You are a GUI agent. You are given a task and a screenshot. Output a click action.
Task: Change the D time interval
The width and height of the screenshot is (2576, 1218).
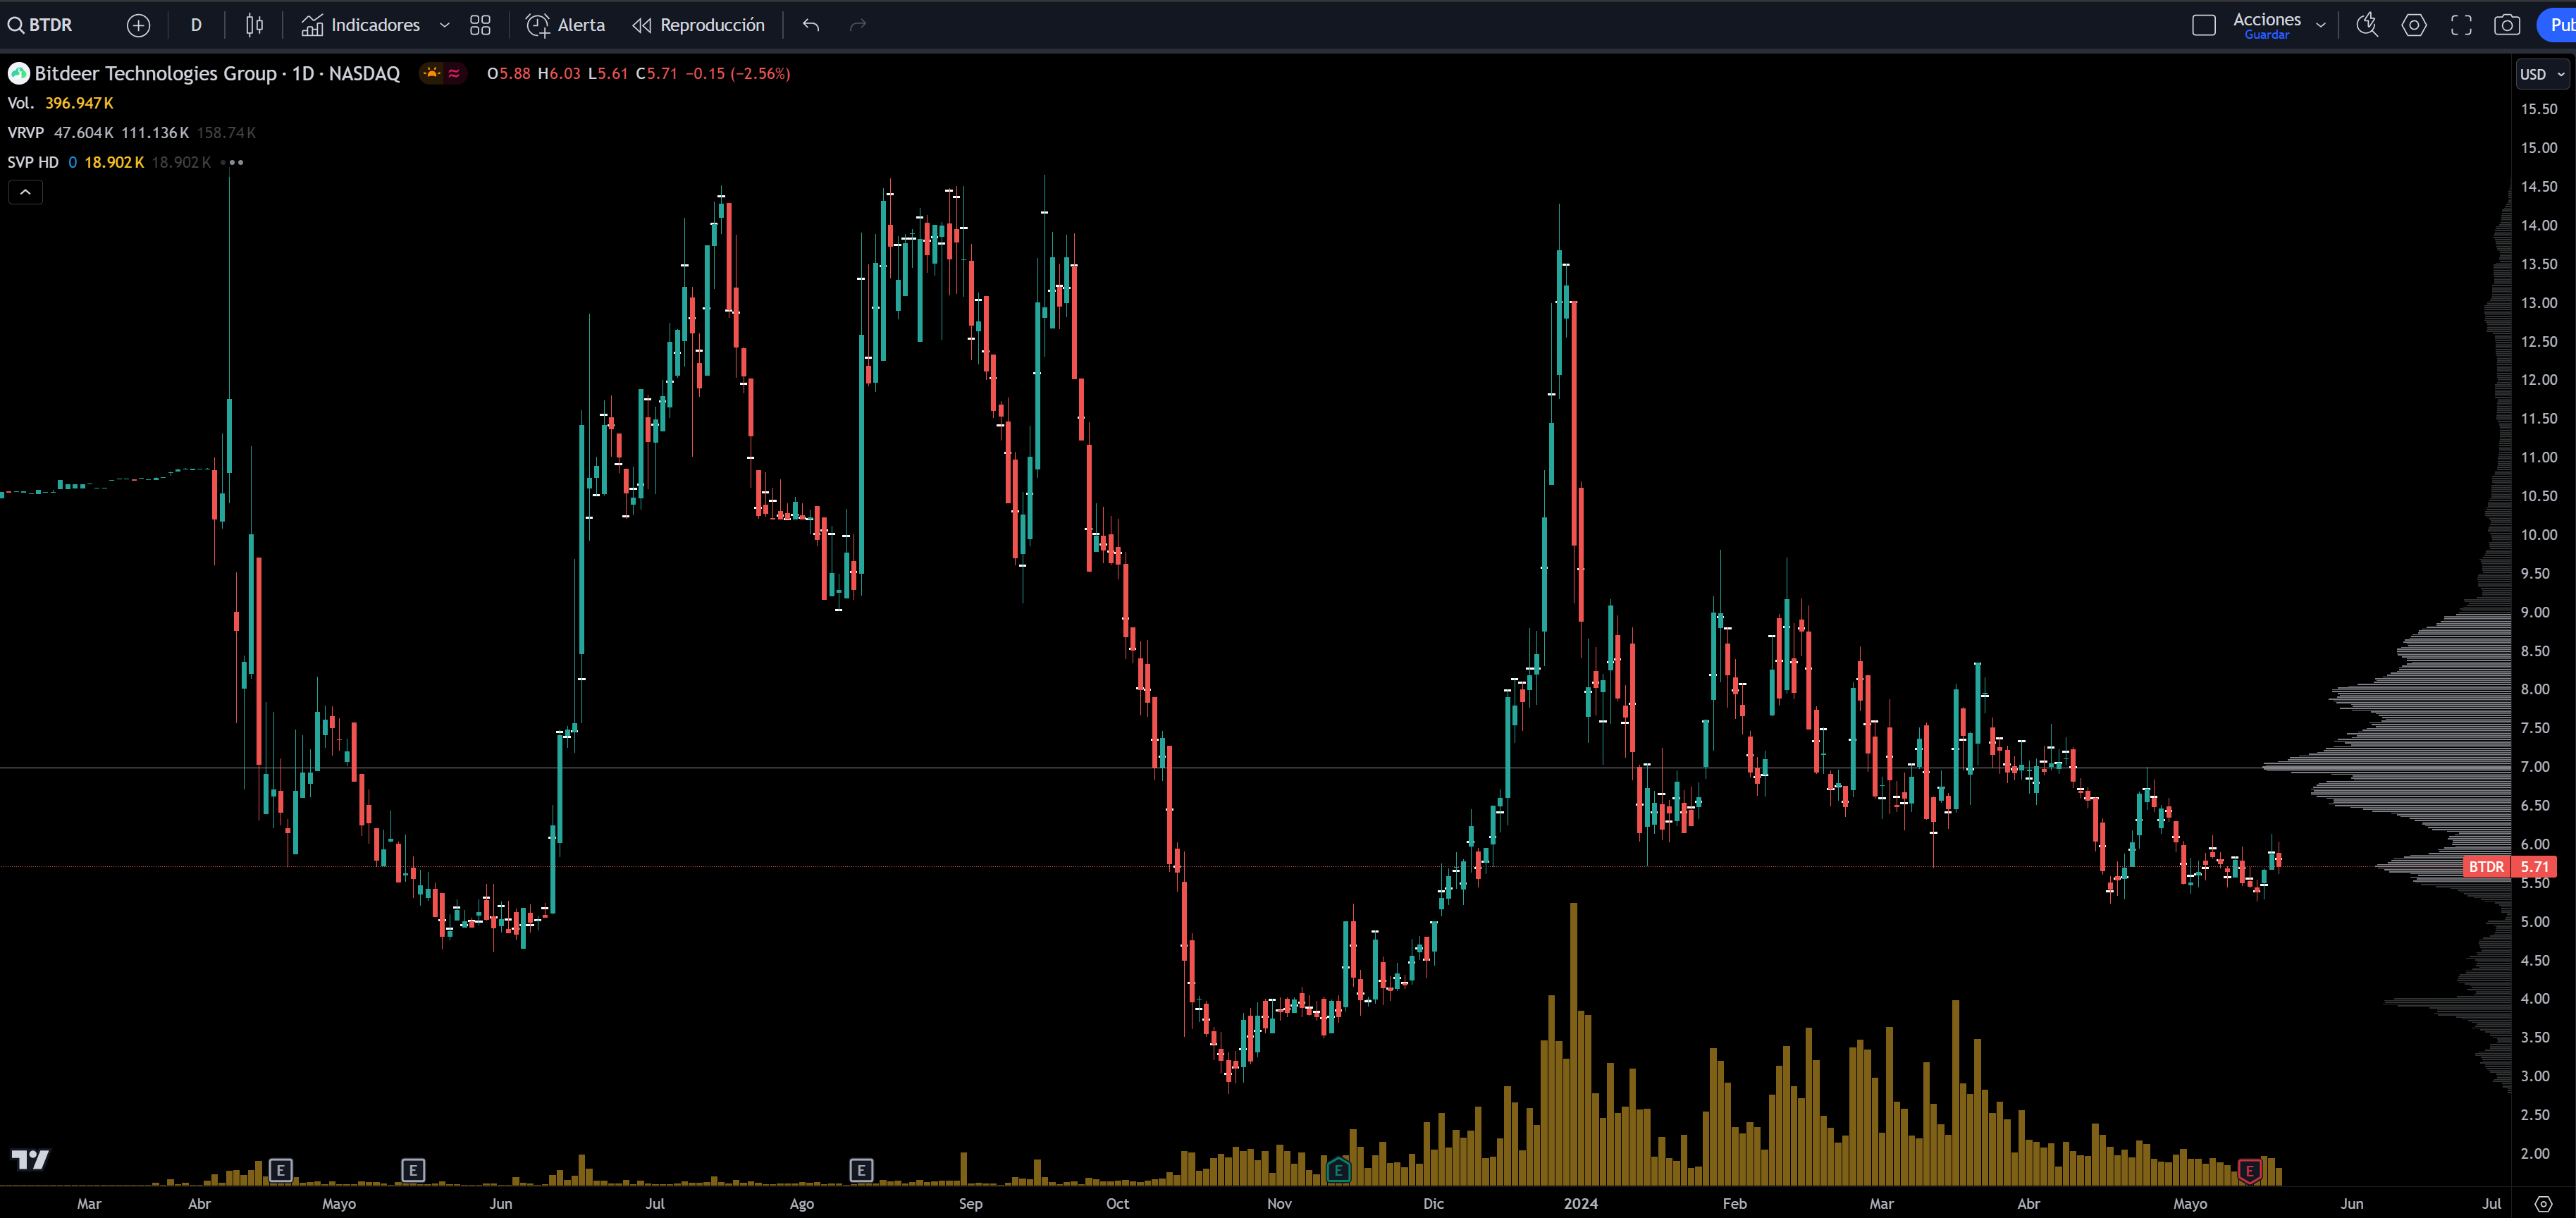click(196, 25)
